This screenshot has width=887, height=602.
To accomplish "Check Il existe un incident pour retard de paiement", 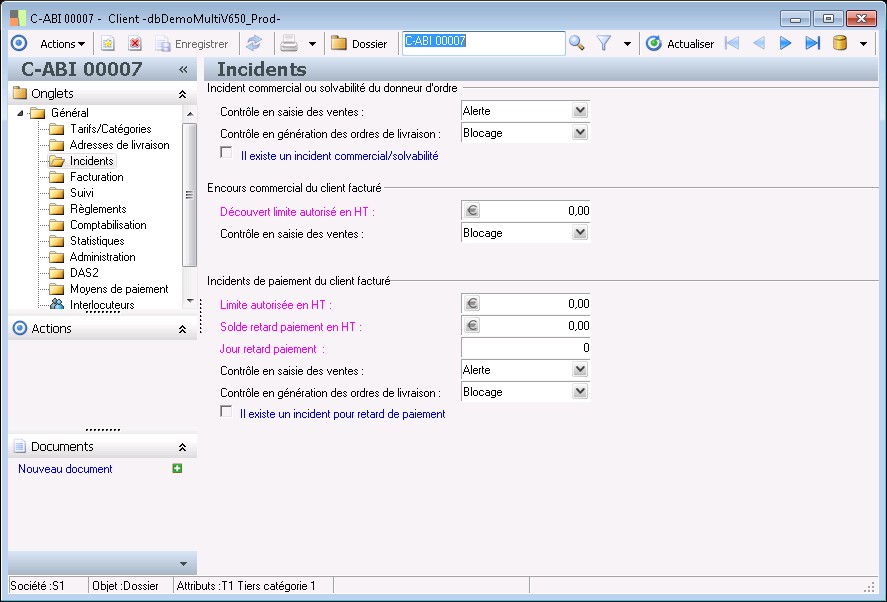I will [226, 412].
